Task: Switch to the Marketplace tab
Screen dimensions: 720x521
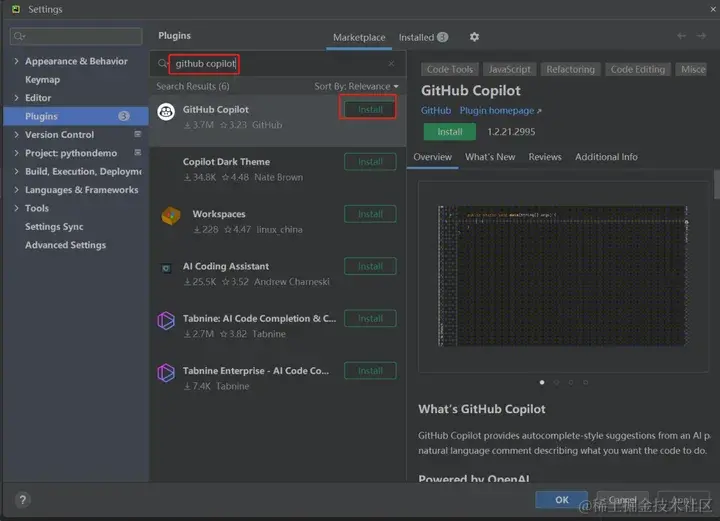Action: [359, 38]
